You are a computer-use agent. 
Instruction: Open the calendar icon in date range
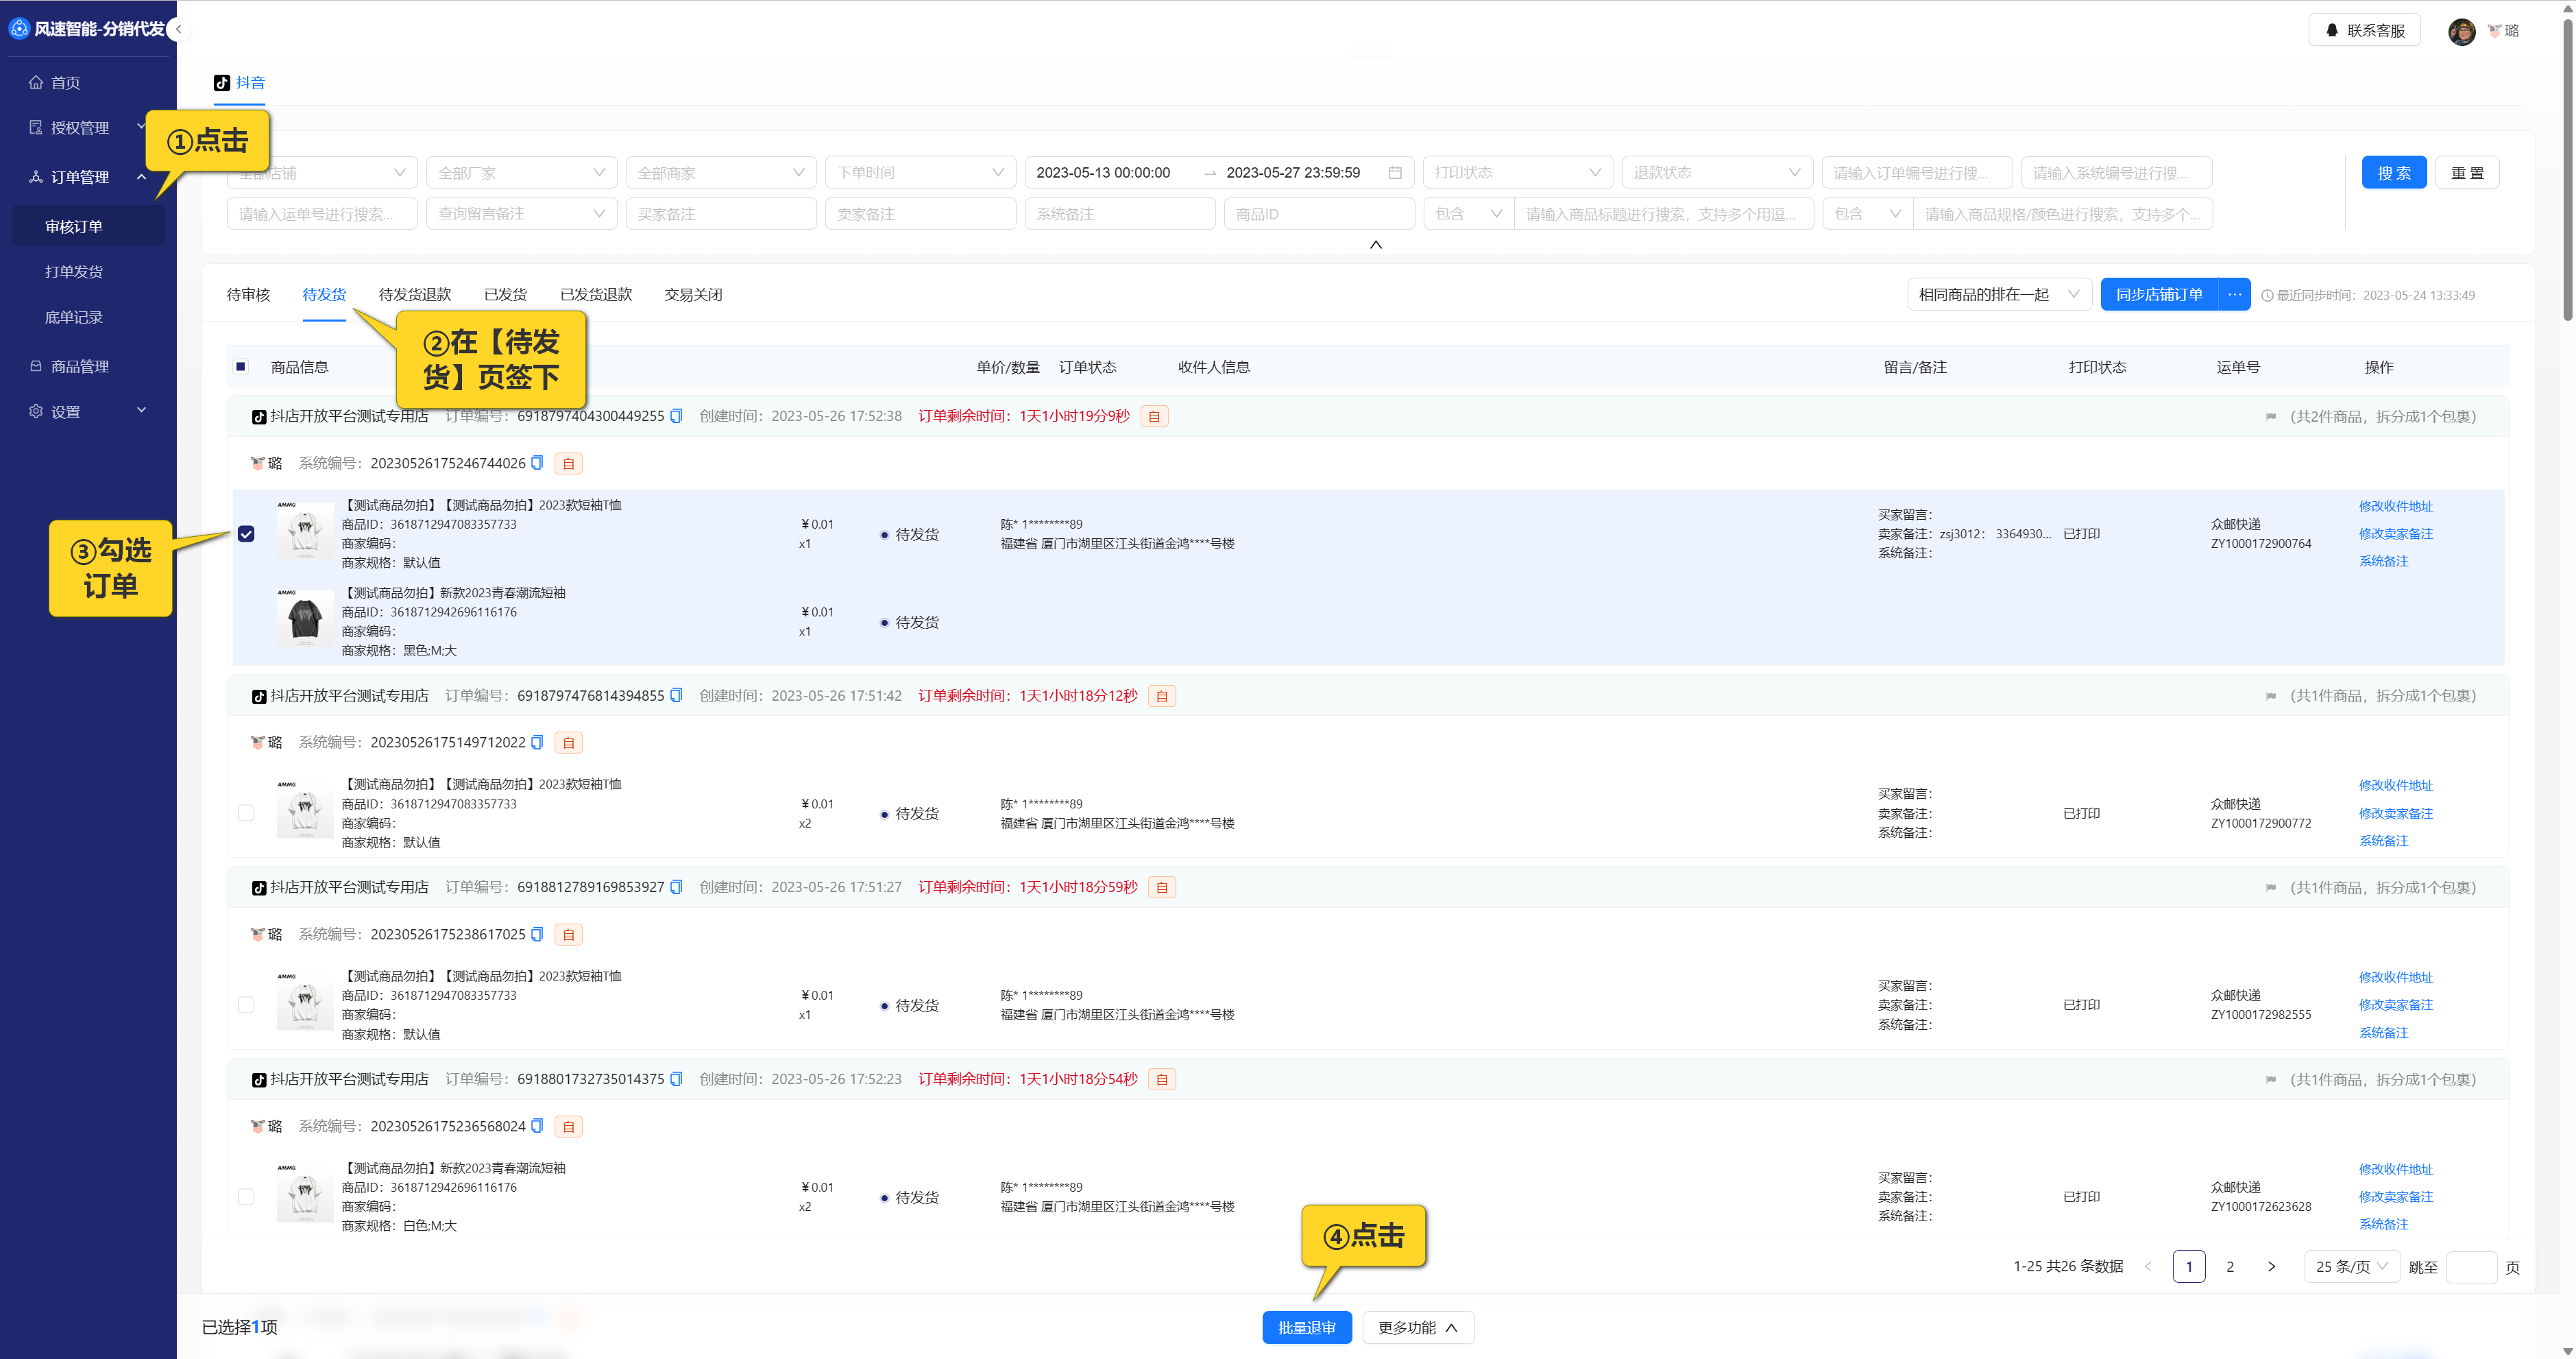pos(1395,173)
